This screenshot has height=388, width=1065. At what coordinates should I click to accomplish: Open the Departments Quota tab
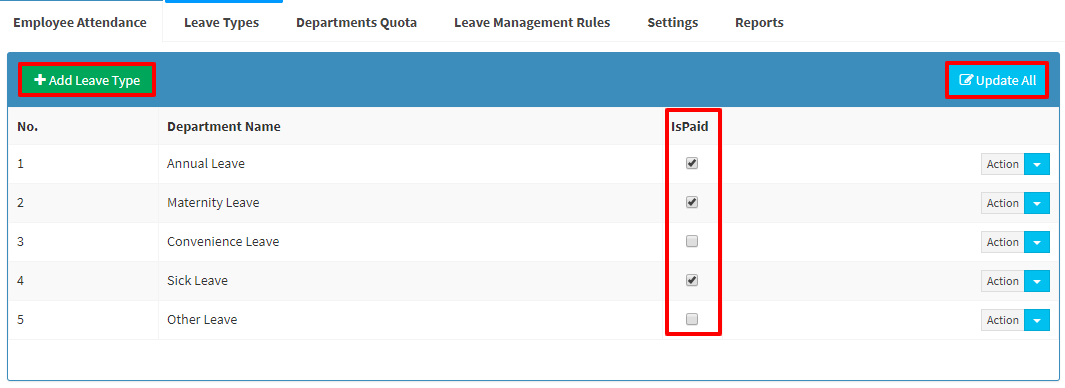tap(357, 22)
